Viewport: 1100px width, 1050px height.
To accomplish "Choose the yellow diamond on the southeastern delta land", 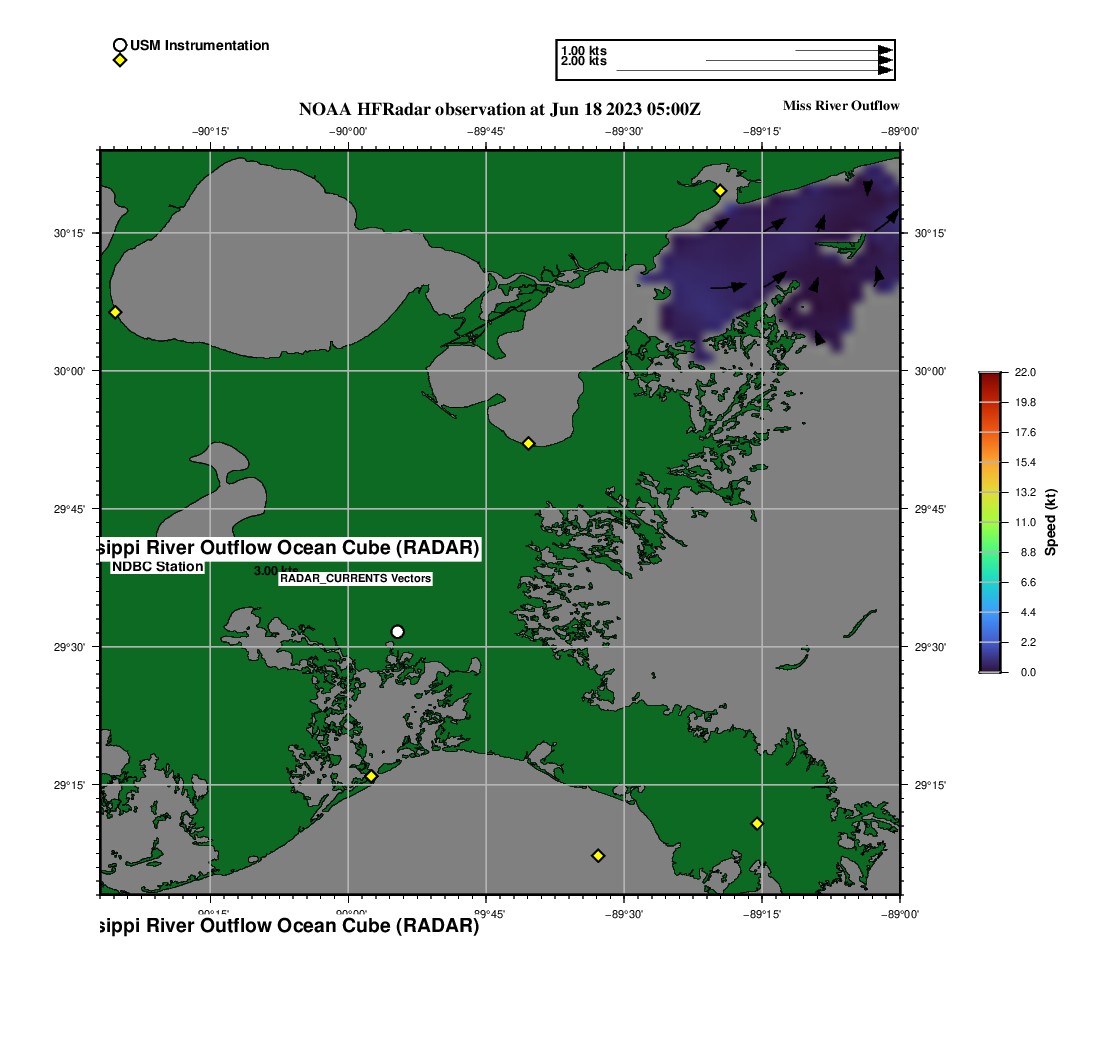I will click(x=757, y=823).
